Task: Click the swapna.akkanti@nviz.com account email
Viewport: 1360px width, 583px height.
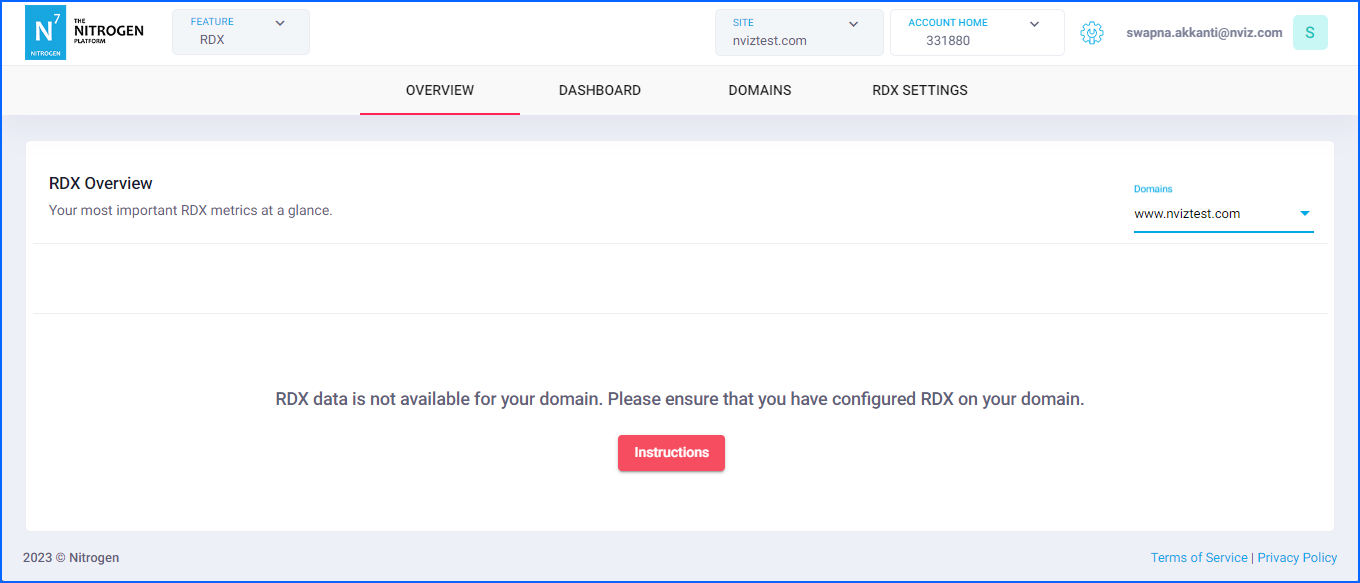Action: [x=1204, y=33]
